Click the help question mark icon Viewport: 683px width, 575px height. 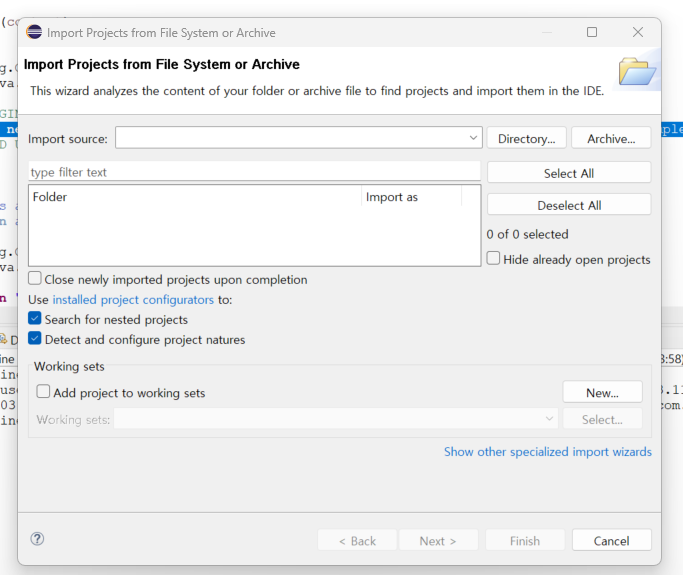click(x=38, y=539)
